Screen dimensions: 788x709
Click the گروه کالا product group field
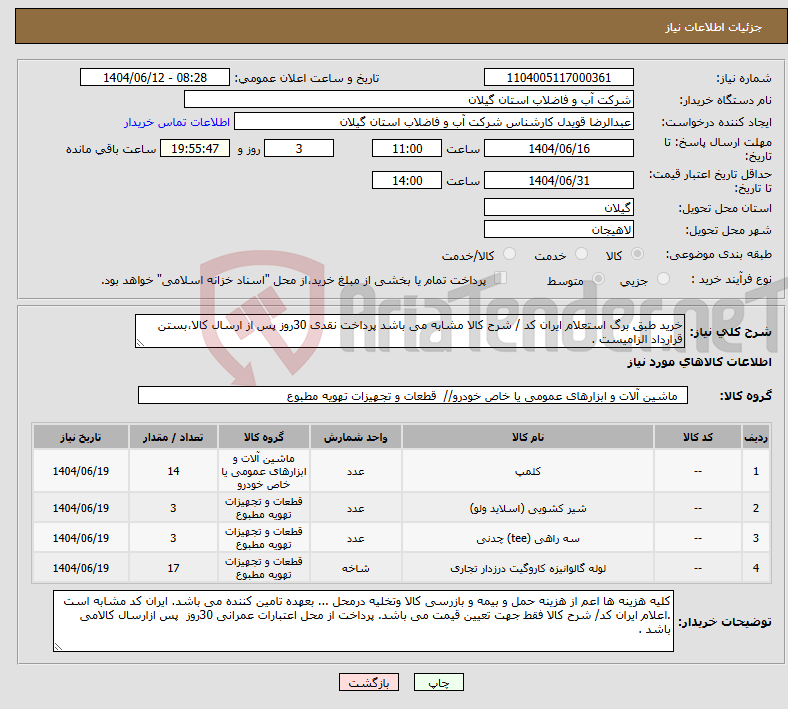[410, 396]
